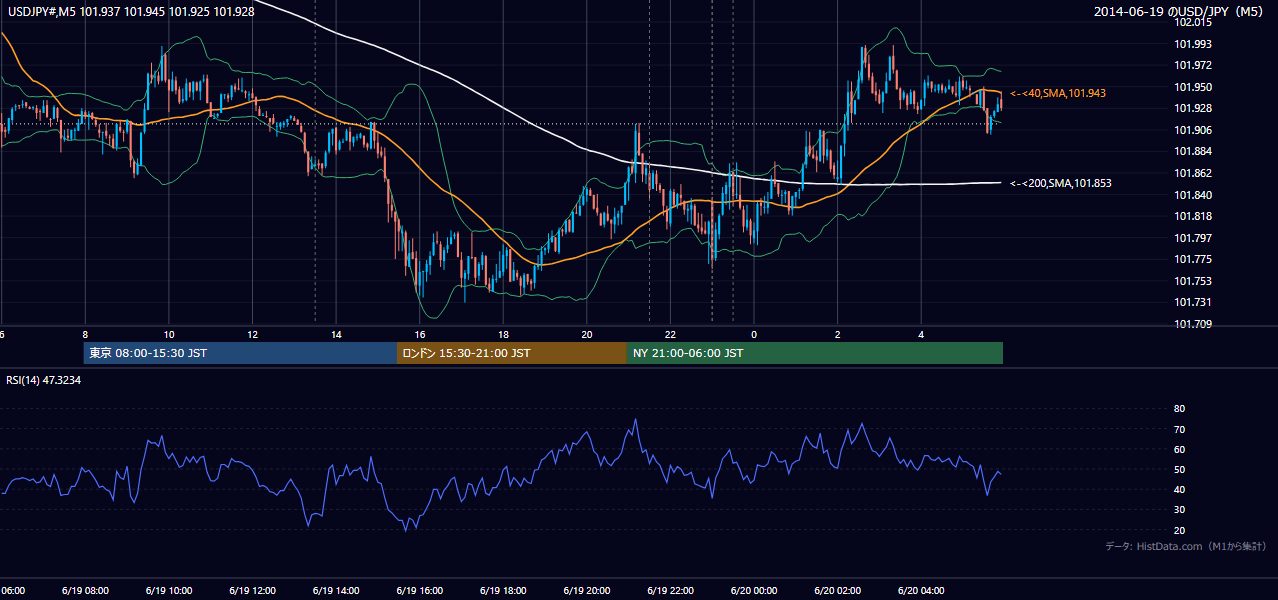Click hour 2 on the price chart axis
Screen dimensions: 1278x600
click(x=838, y=335)
